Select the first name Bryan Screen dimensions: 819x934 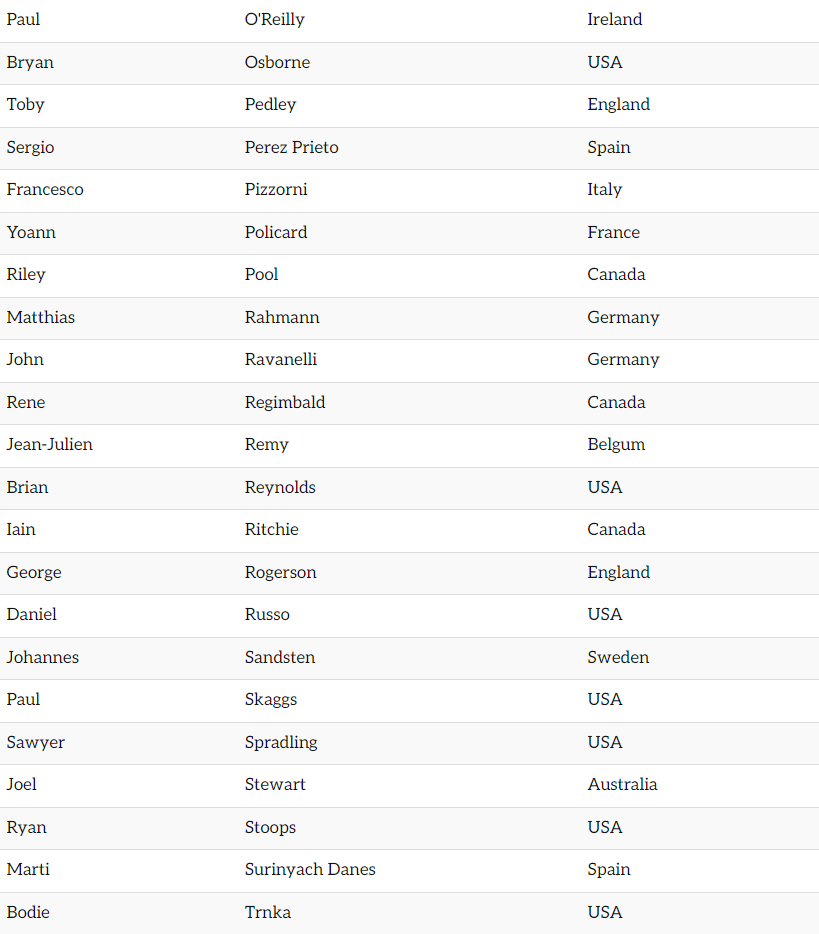pos(30,62)
